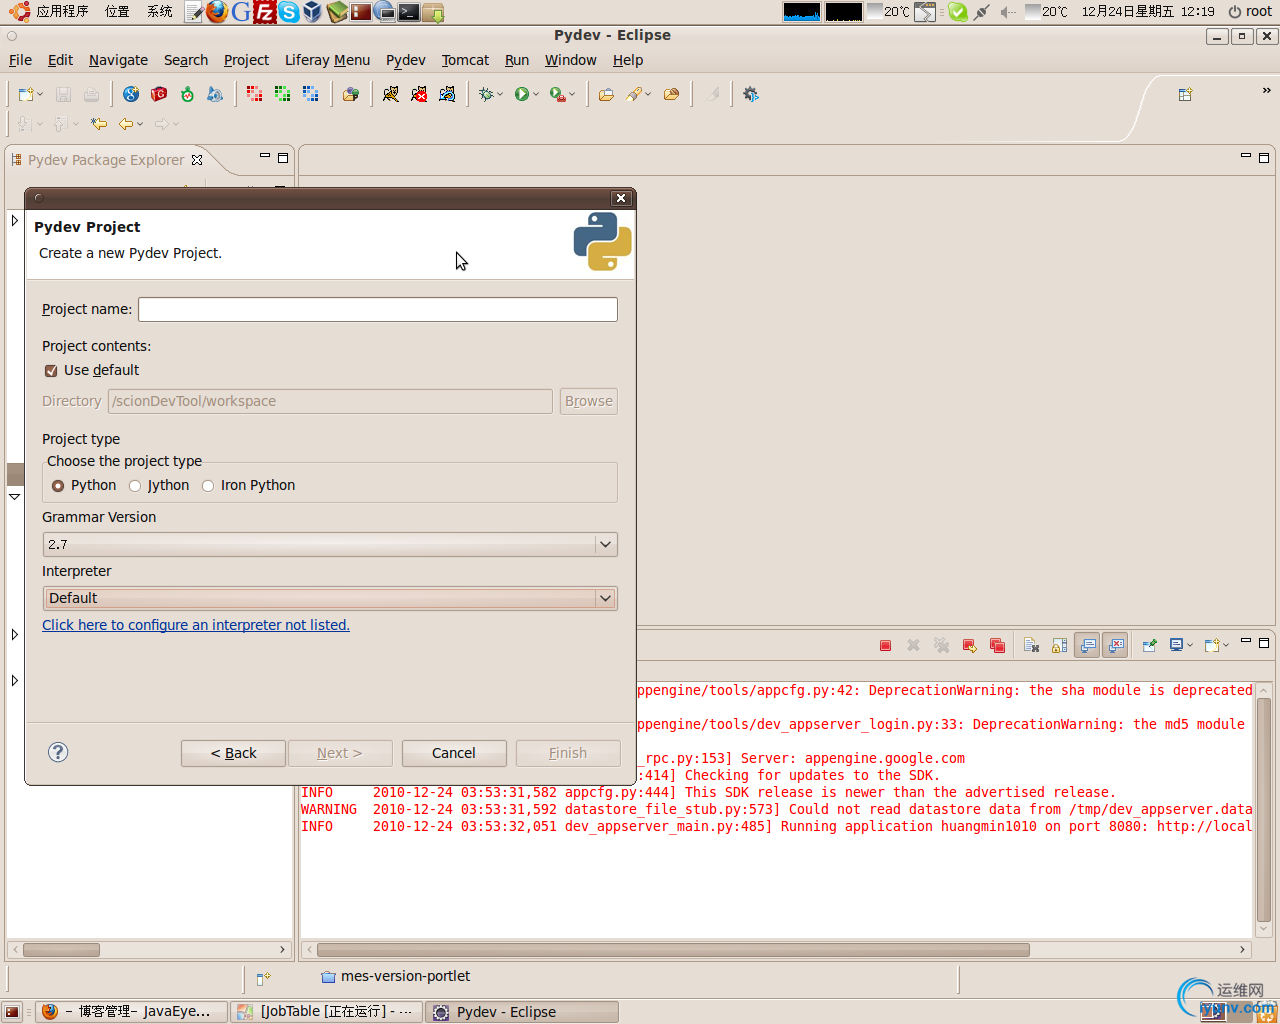Click the Project name input field
Screen dimensions: 1280x1024
378,310
